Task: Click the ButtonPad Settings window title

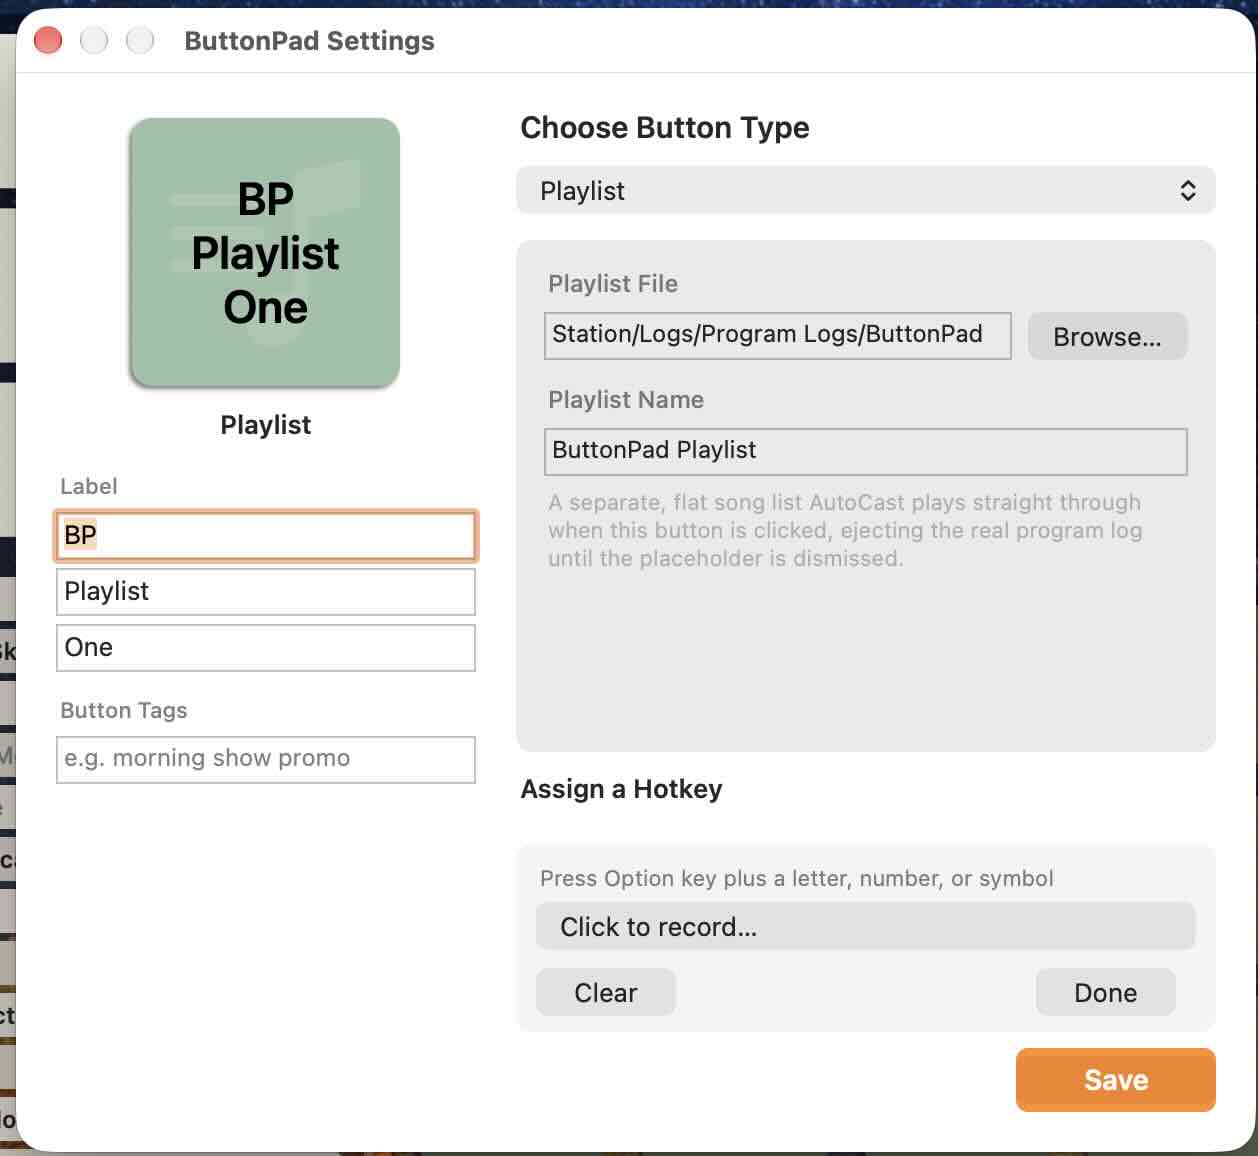Action: click(309, 41)
